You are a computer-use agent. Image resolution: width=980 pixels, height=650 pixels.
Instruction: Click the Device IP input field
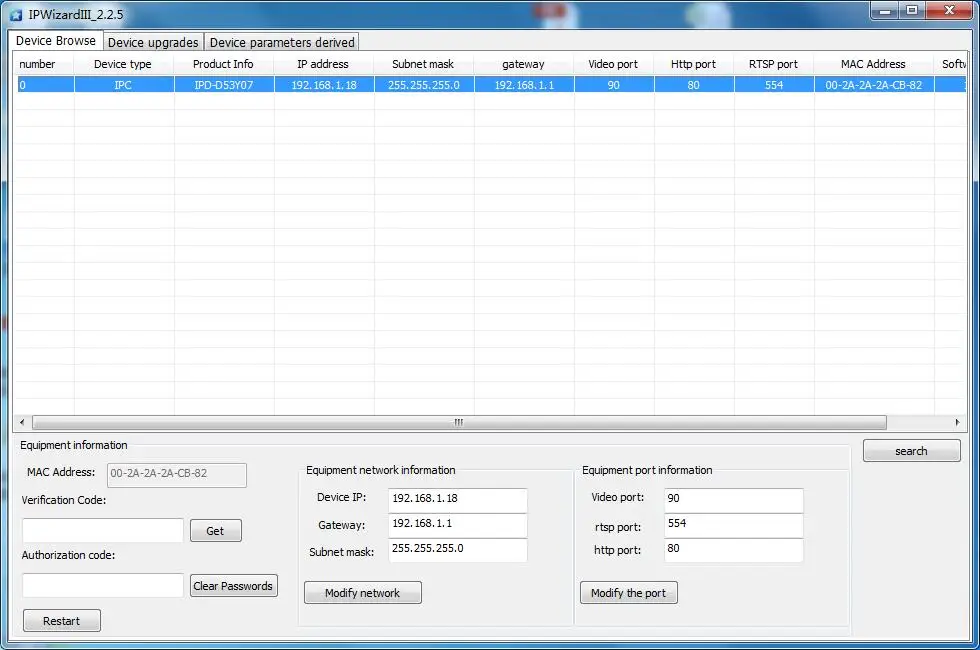(x=458, y=499)
